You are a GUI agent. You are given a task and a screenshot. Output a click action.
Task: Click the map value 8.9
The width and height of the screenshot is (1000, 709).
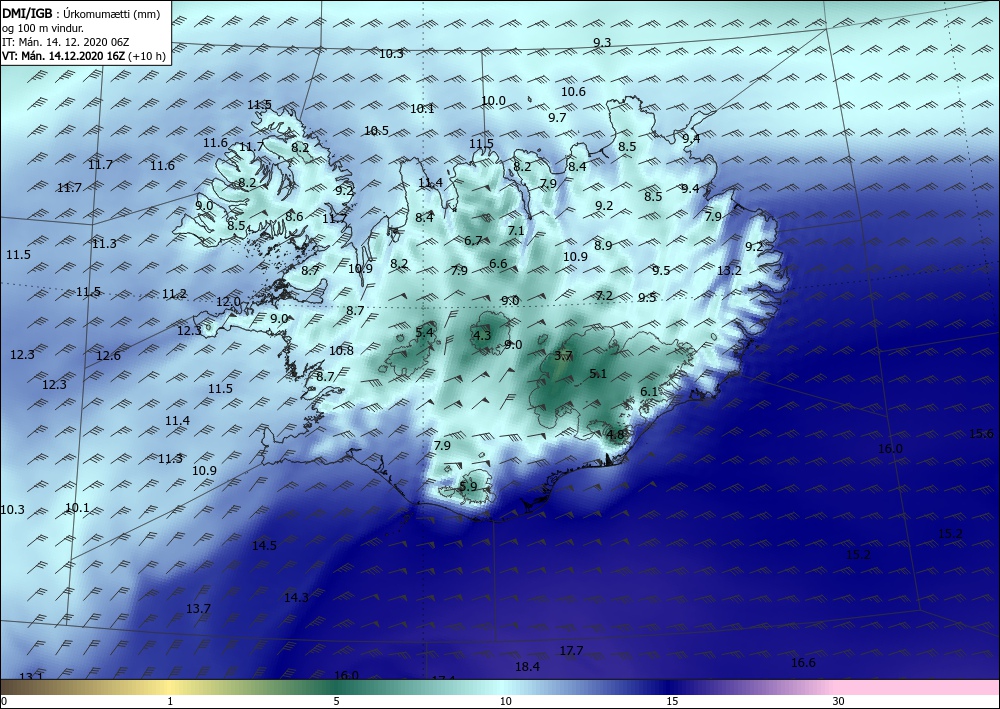(603, 245)
